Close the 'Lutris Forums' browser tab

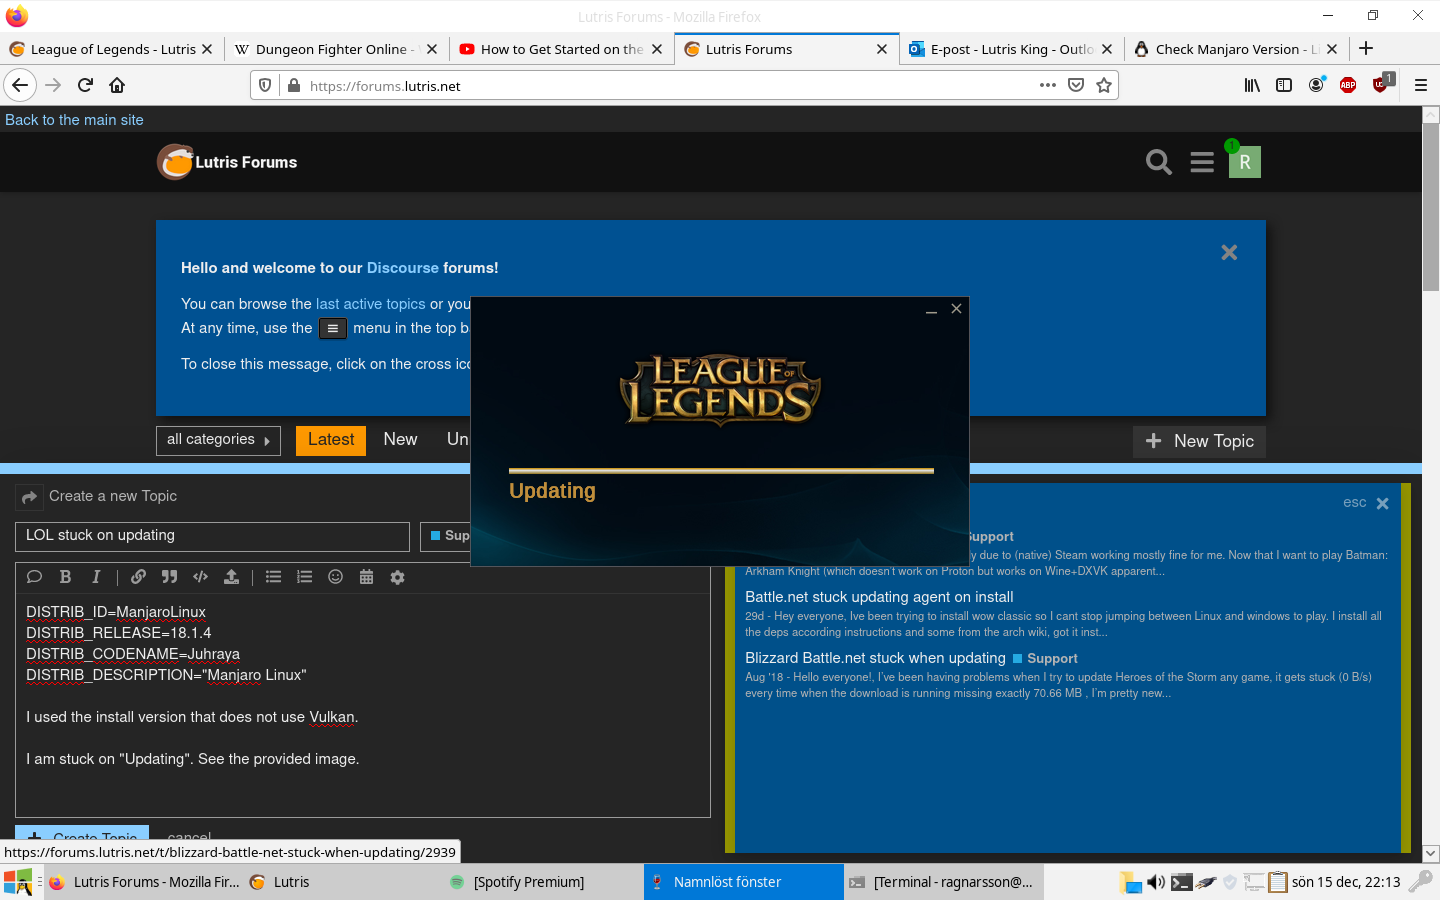pos(882,49)
